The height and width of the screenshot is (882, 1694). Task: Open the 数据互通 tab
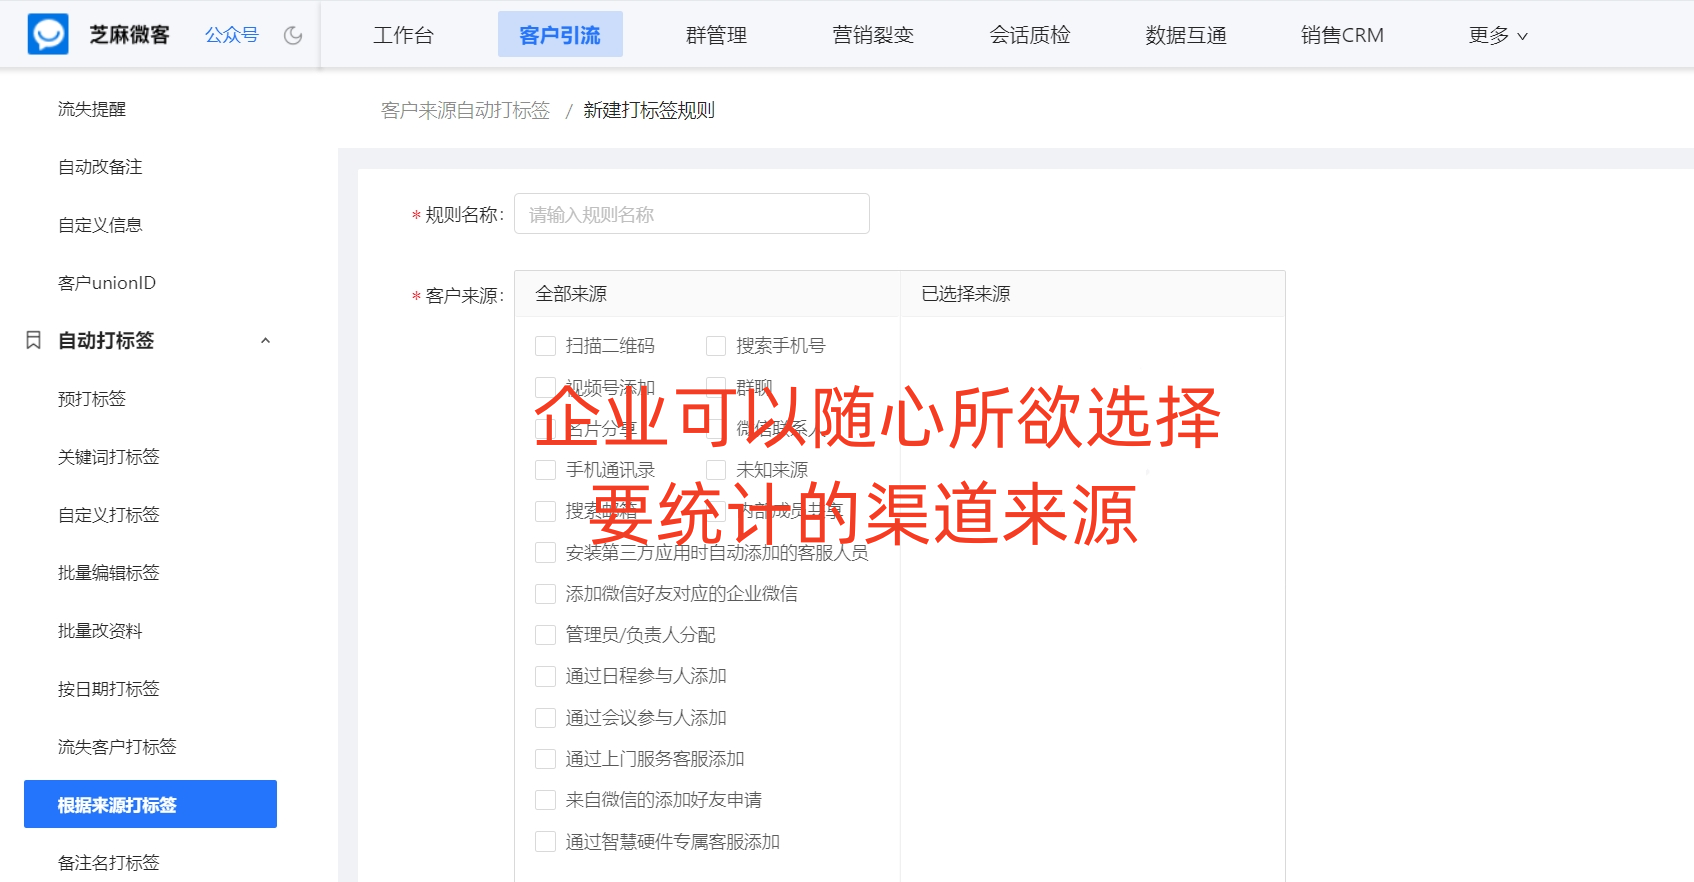(x=1186, y=35)
